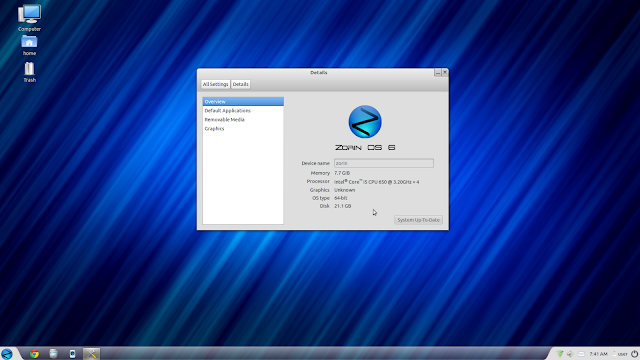This screenshot has height=360, width=640.
Task: Open the file manager from the taskbar
Action: (53, 353)
